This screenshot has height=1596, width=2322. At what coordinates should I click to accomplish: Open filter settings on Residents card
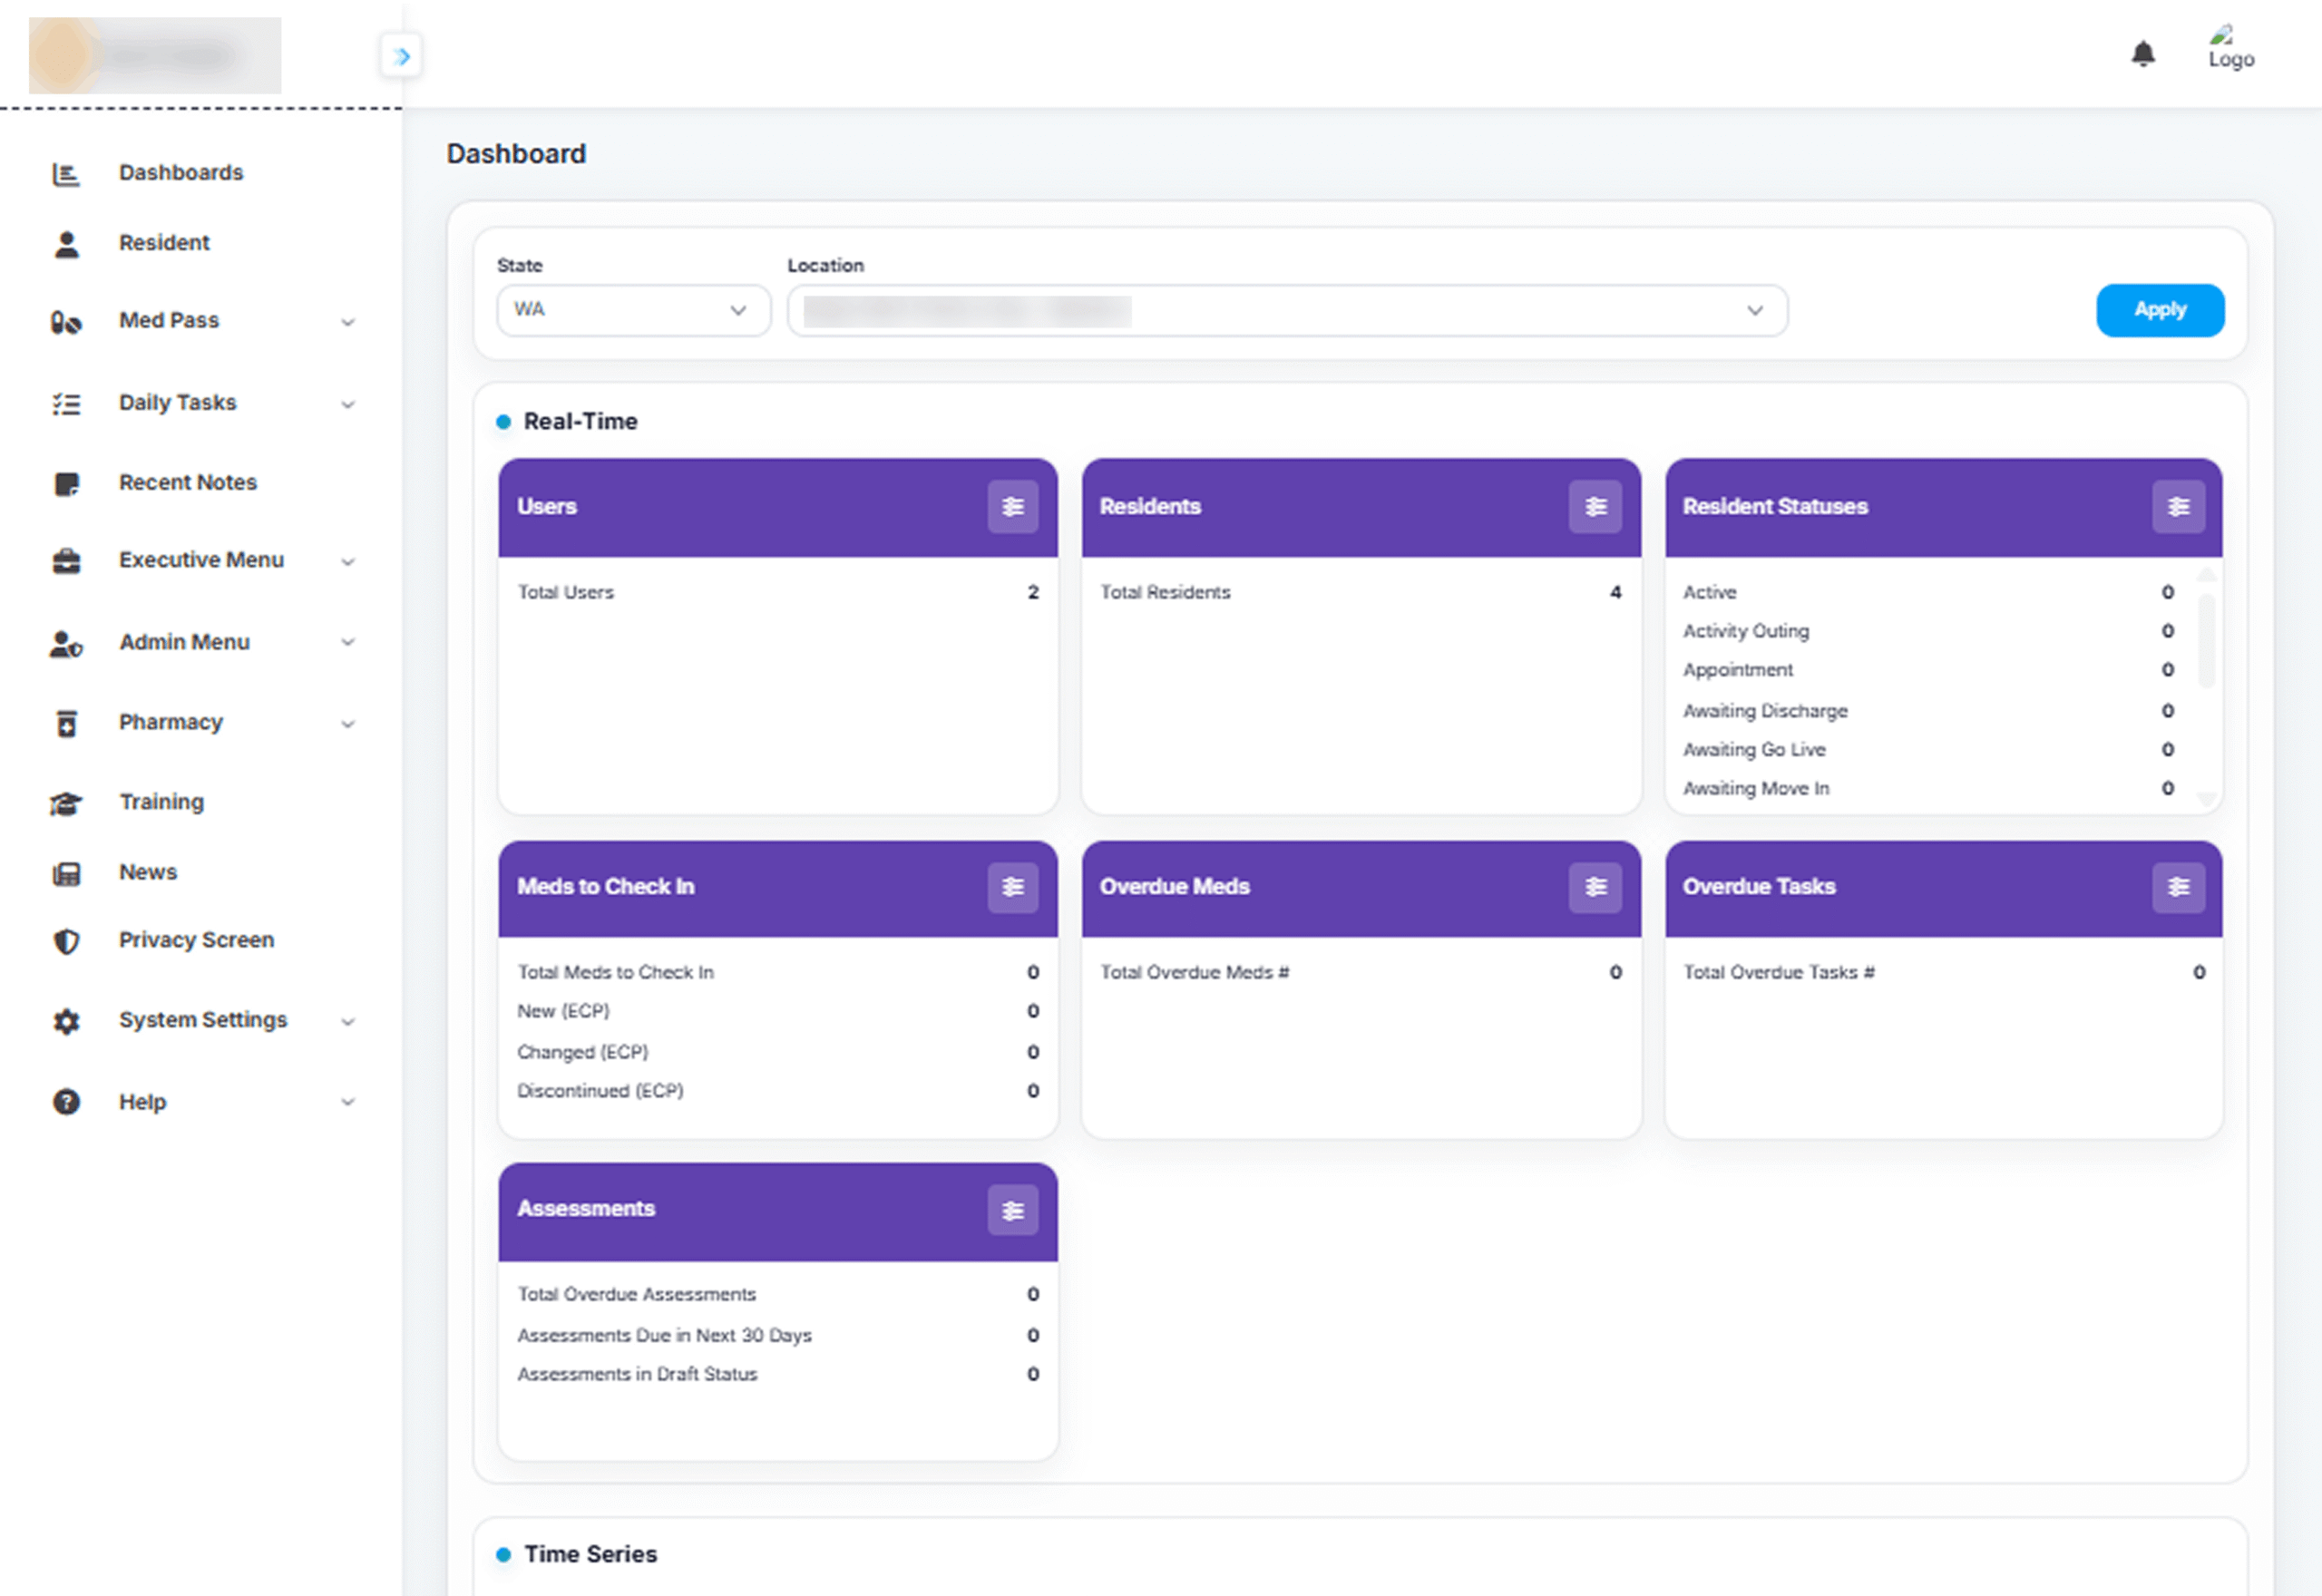tap(1595, 507)
